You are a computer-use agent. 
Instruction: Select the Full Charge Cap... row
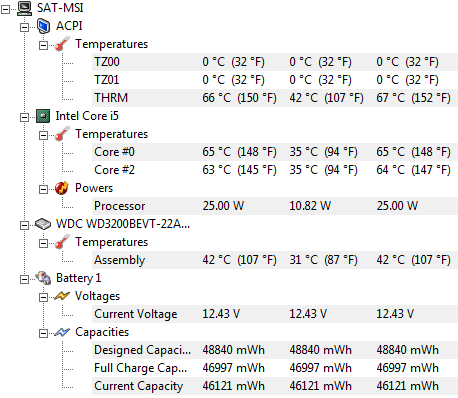(x=275, y=368)
